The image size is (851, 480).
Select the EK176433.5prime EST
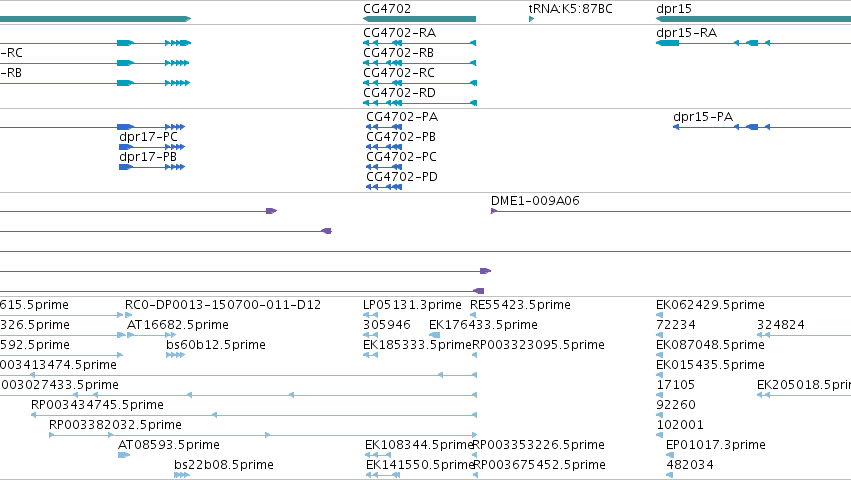tap(484, 325)
